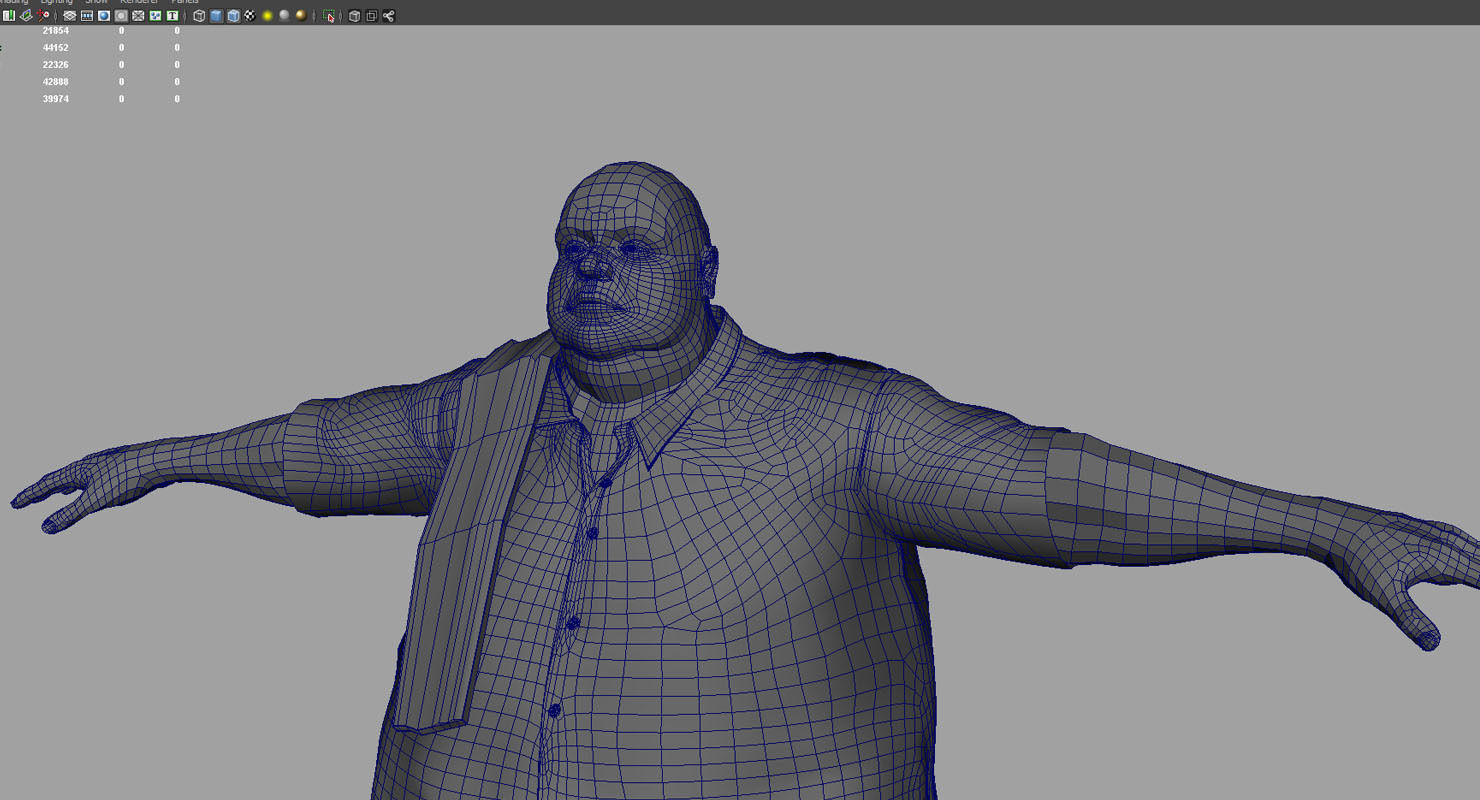Toggle Shadows with the grey sphere icon
The image size is (1480, 800).
pyautogui.click(x=284, y=16)
